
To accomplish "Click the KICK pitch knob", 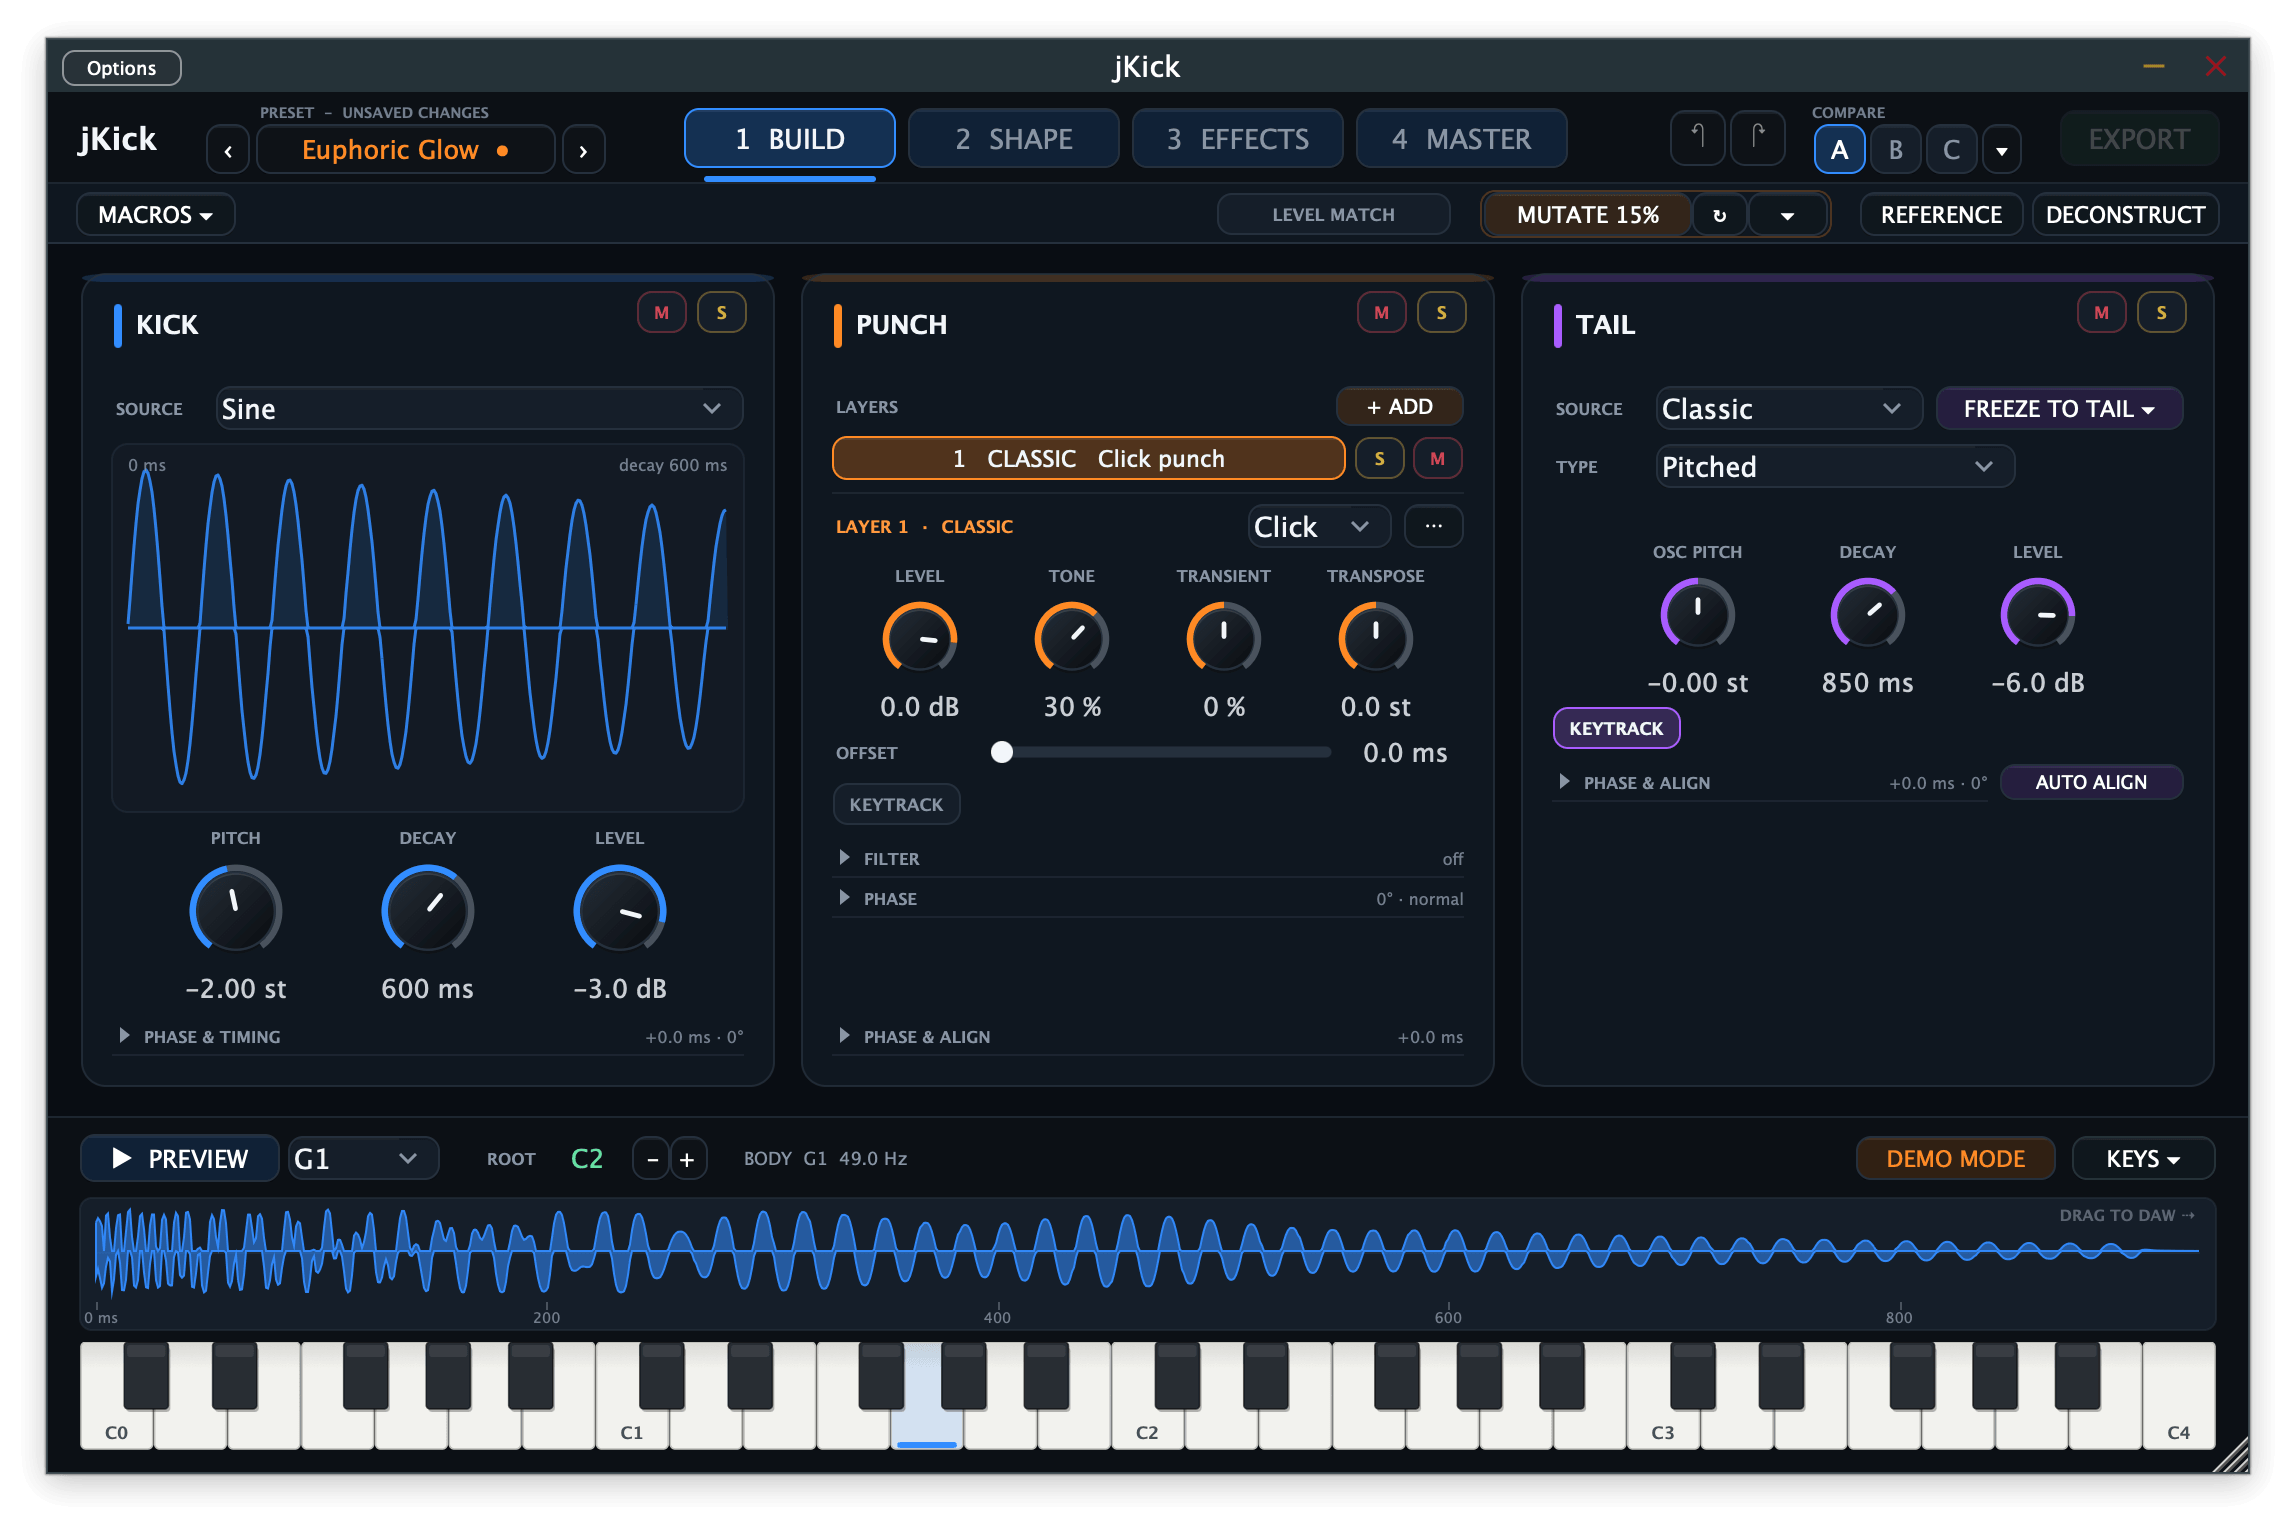I will click(x=235, y=908).
